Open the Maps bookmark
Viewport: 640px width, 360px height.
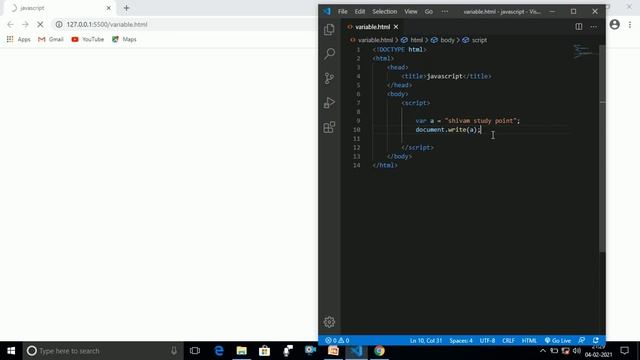124,39
